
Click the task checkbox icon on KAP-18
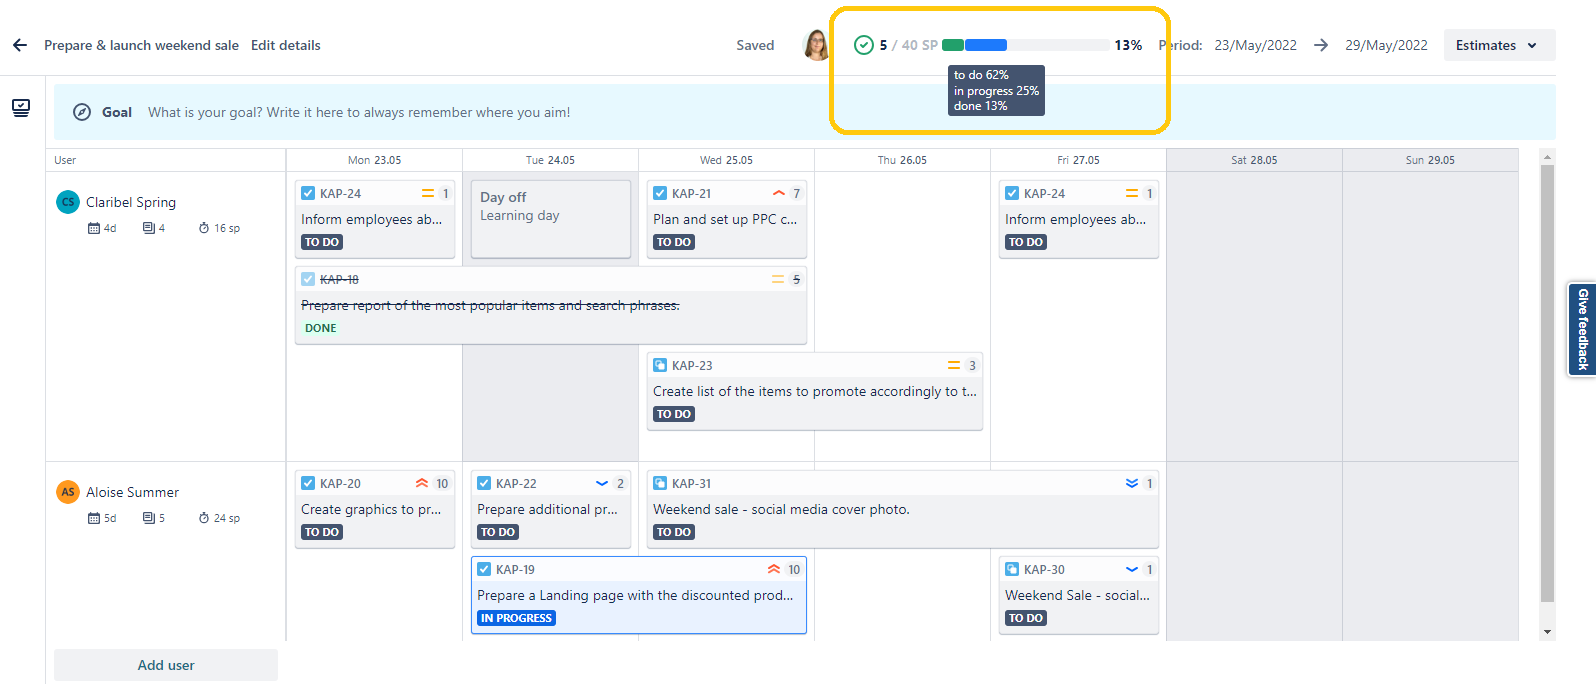(308, 279)
